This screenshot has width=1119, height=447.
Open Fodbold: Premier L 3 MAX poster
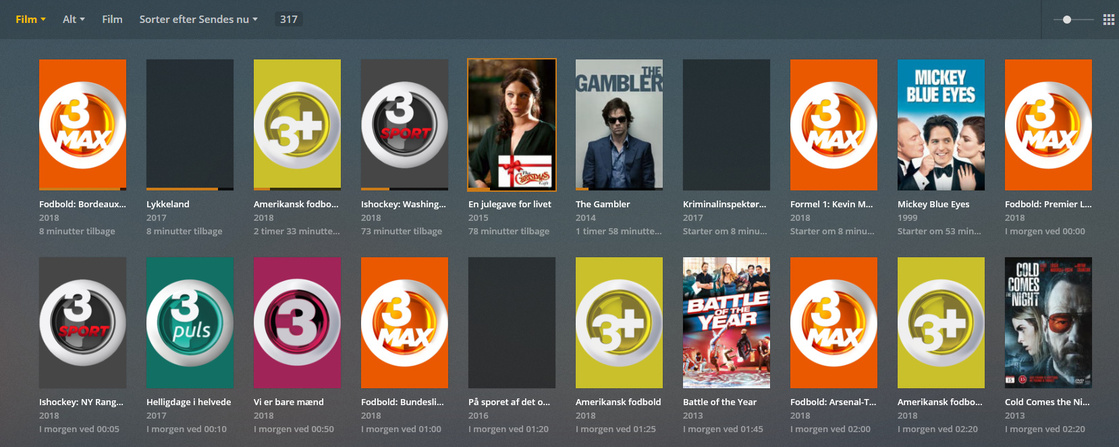(1048, 125)
